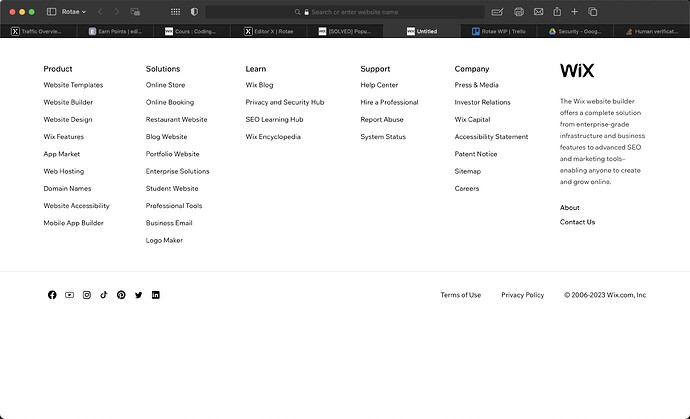Open About link under Wix logo
690x419 pixels.
[x=569, y=208]
